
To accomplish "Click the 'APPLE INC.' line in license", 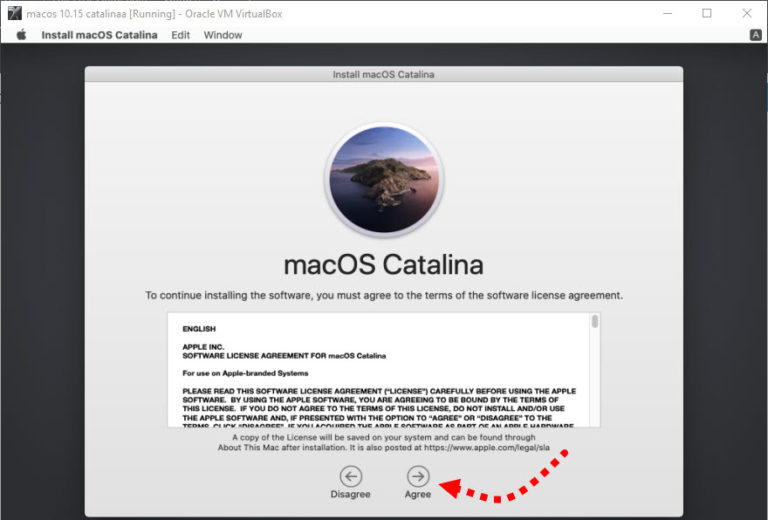I will coord(203,347).
